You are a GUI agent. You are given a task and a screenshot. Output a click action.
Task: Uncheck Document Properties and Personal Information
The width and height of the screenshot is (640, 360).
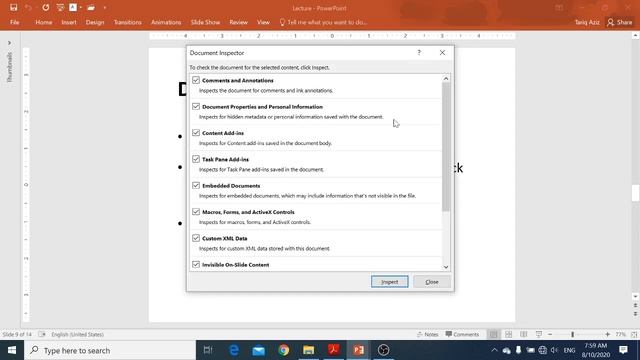click(x=196, y=107)
